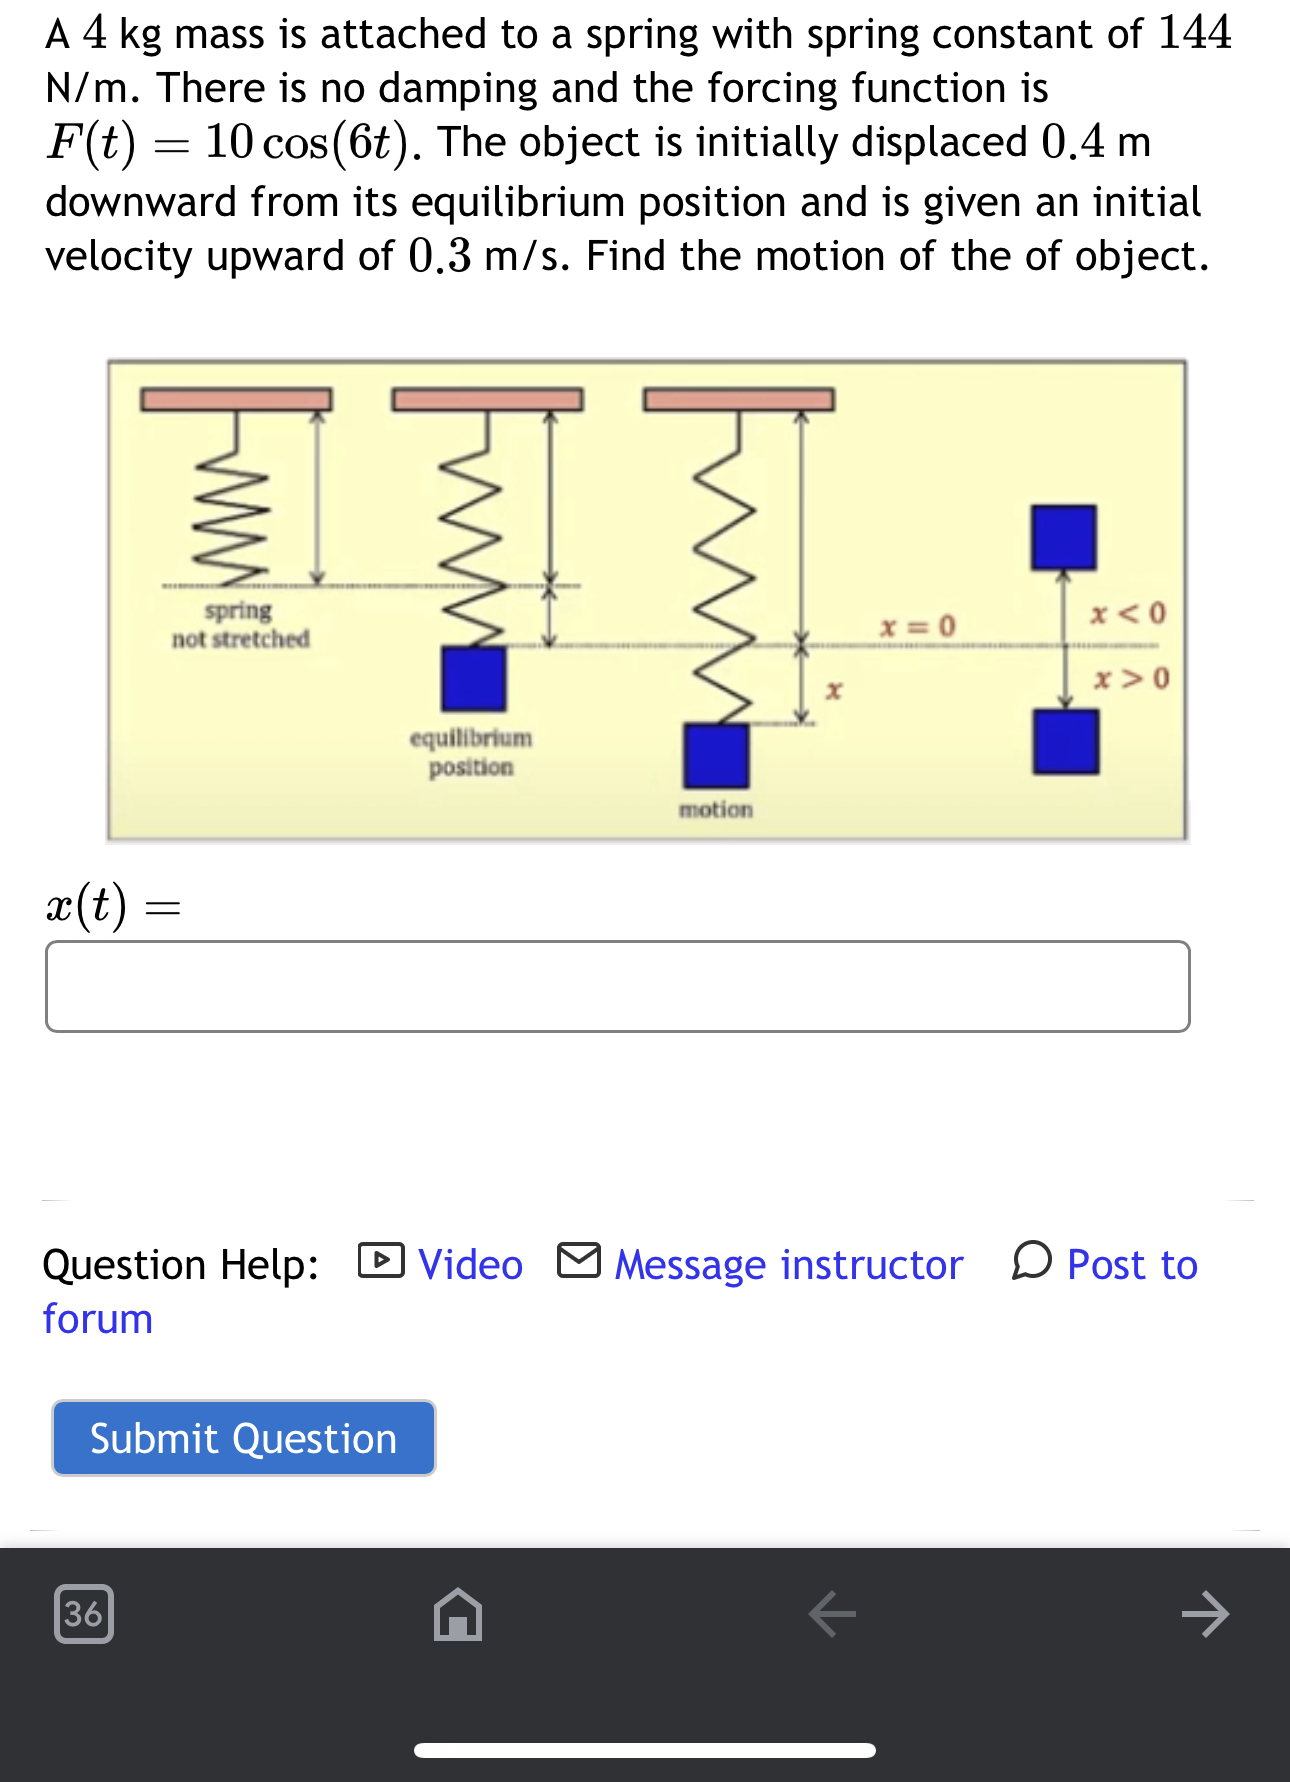
Task: Click the motion label in the diagram
Action: [715, 810]
